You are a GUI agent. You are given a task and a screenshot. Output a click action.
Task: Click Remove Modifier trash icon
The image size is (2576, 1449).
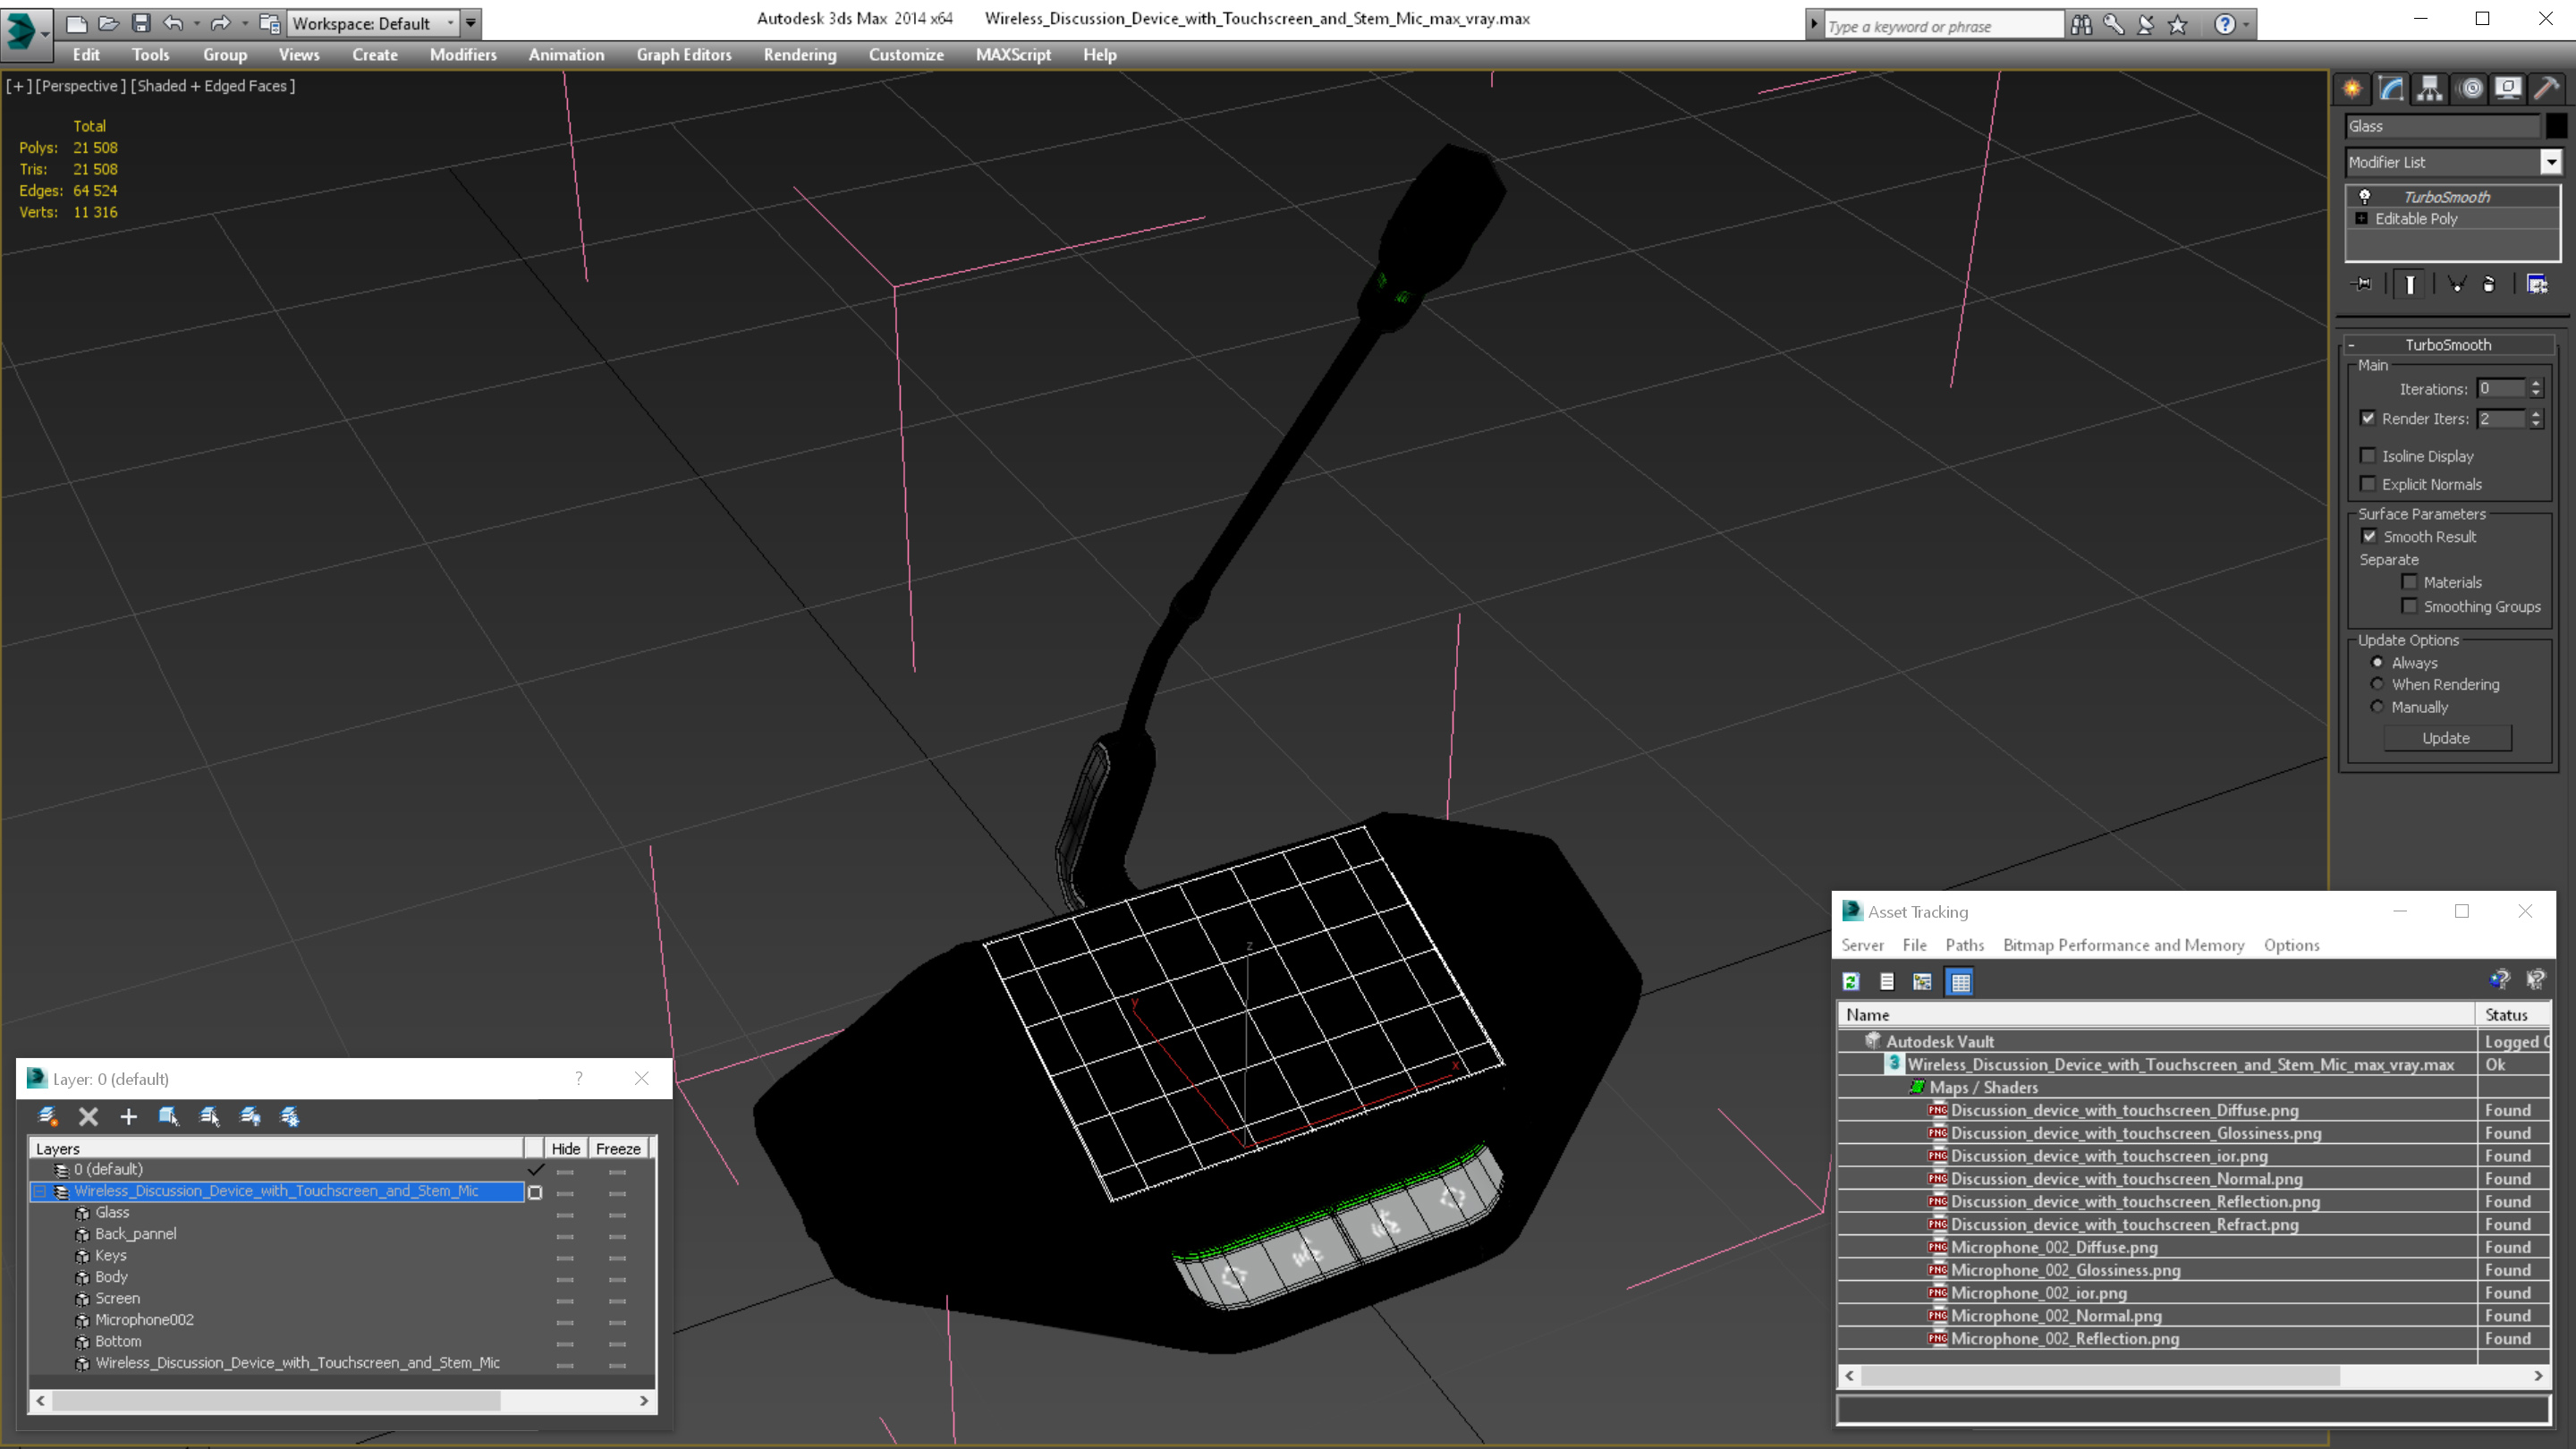click(2490, 284)
